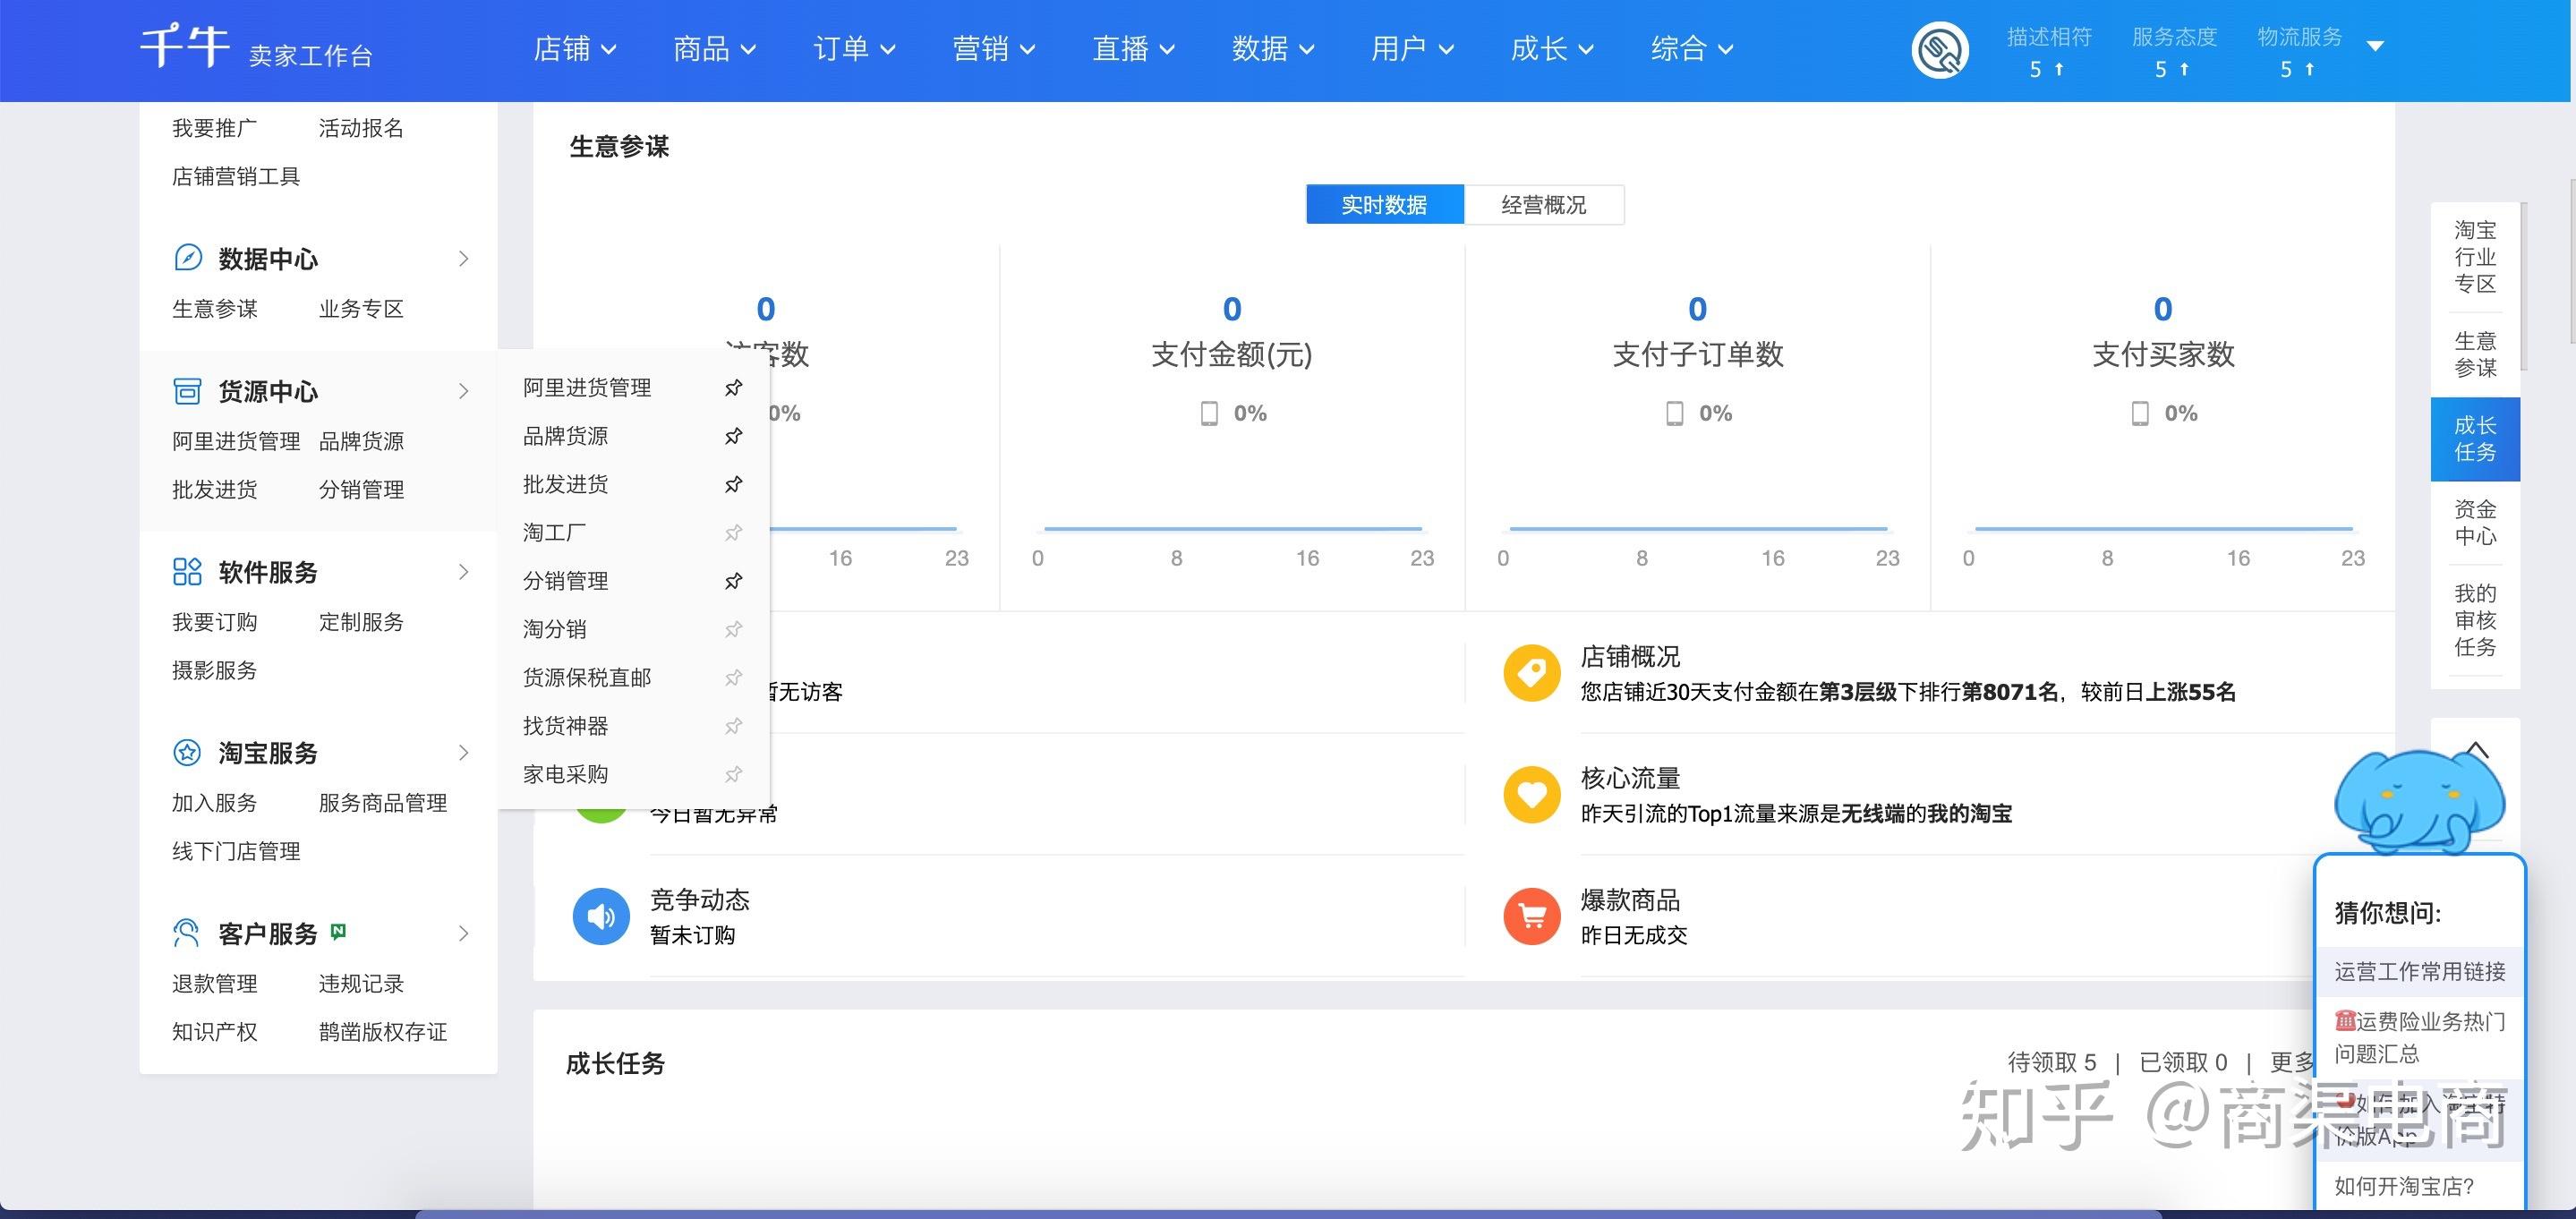Image resolution: width=2576 pixels, height=1219 pixels.
Task: Pin 淘工厂 to the sidebar
Action: (x=734, y=533)
